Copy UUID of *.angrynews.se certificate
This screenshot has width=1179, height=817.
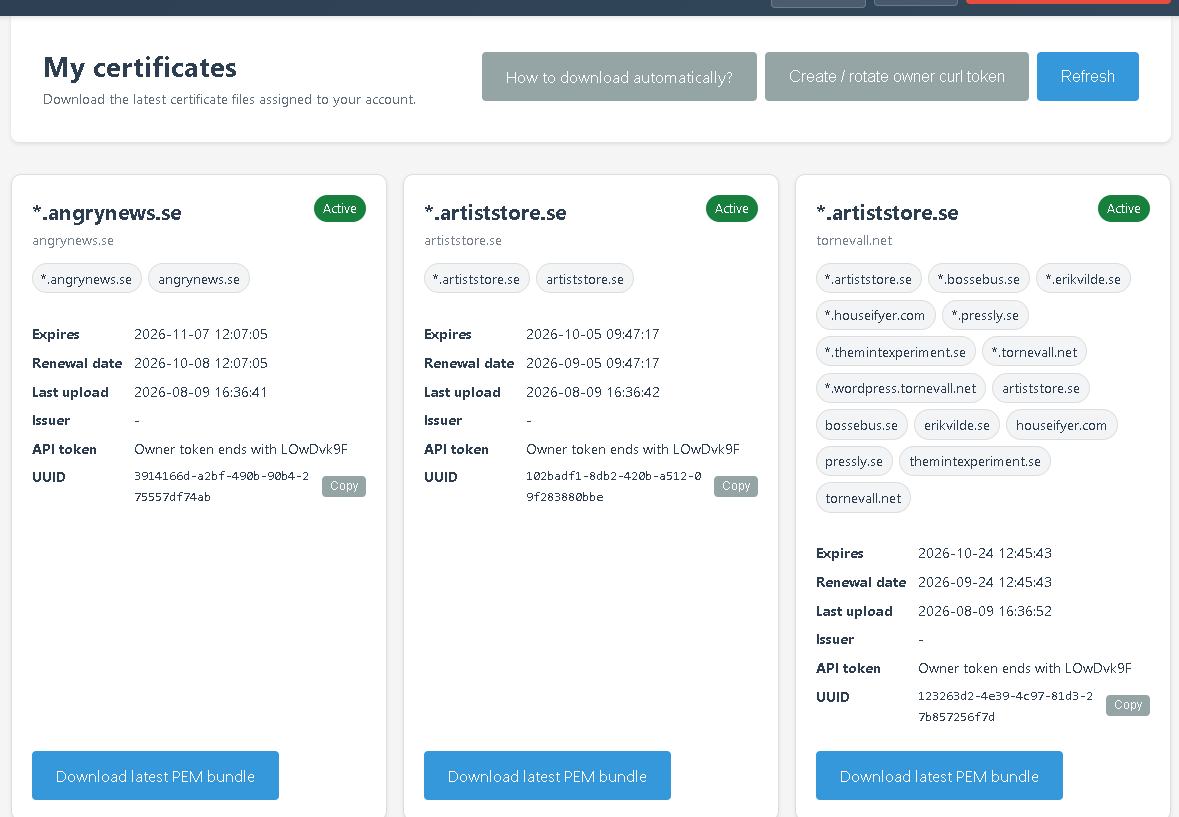coord(344,486)
